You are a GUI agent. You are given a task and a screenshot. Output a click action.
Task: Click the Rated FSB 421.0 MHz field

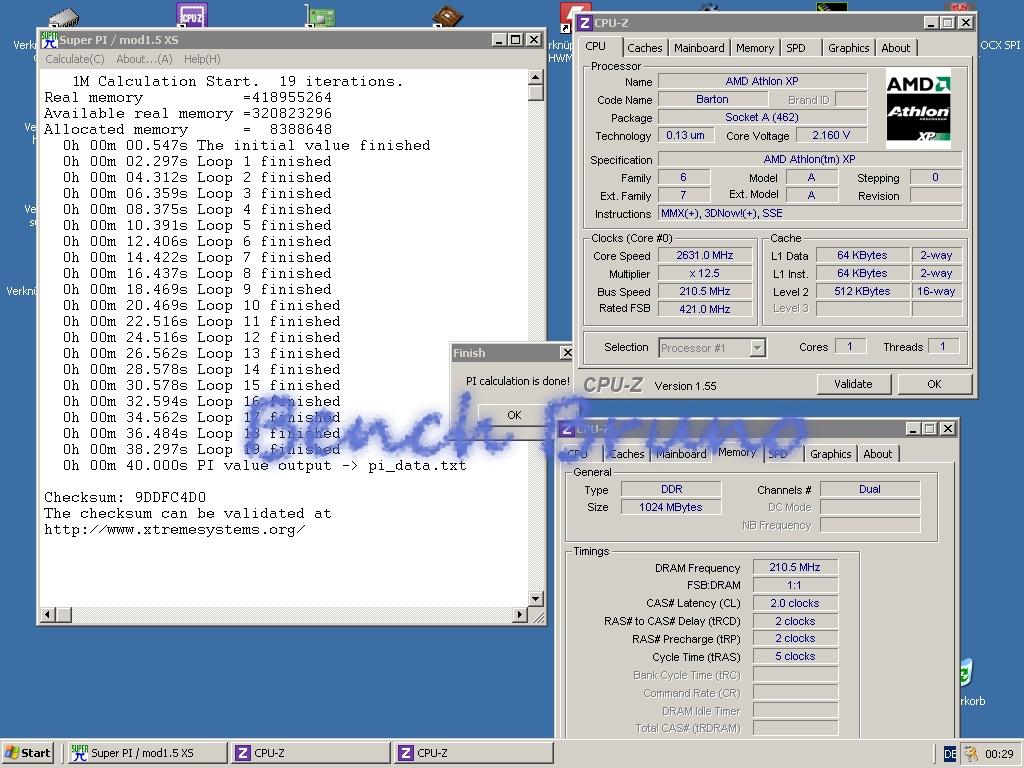tap(705, 309)
